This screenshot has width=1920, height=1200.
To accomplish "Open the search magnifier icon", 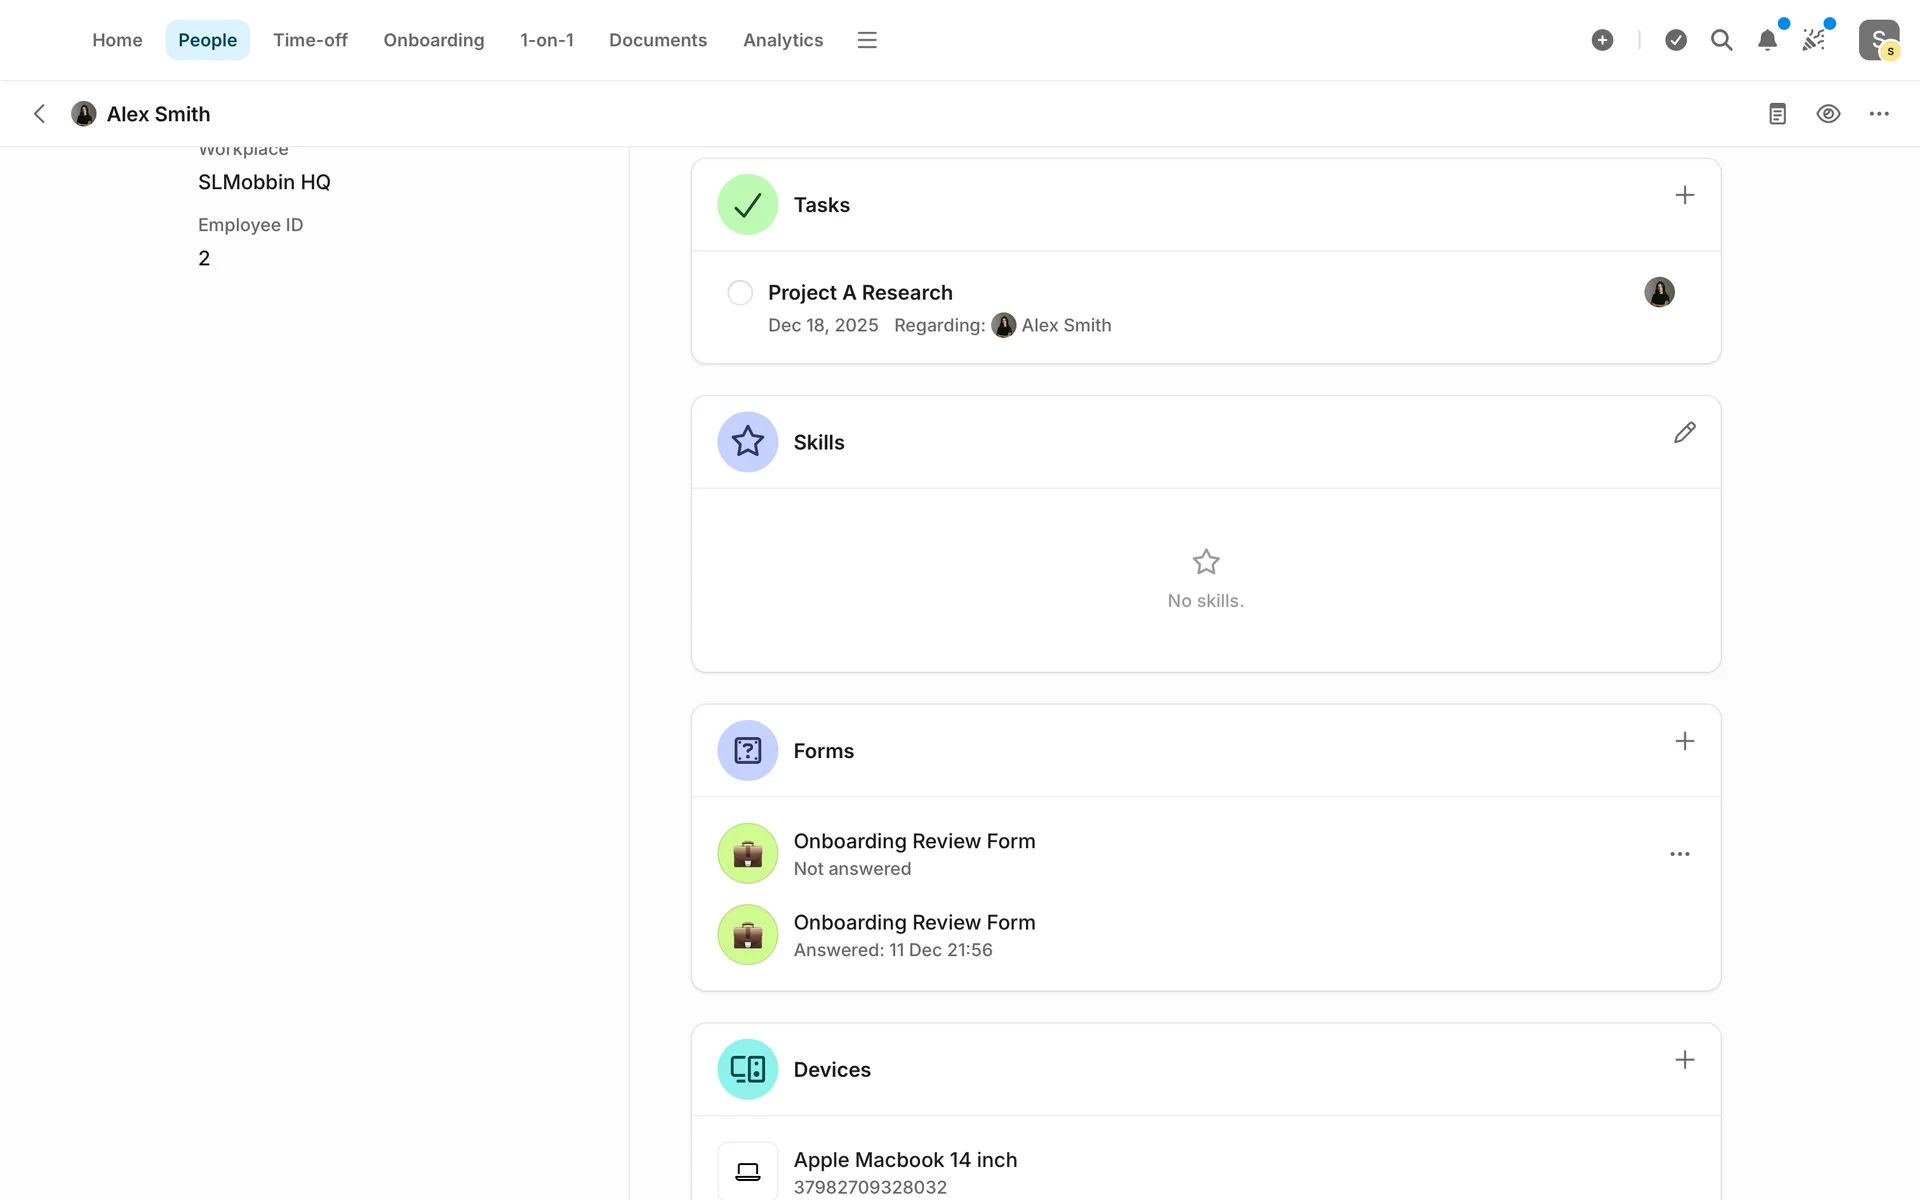I will coord(1721,40).
